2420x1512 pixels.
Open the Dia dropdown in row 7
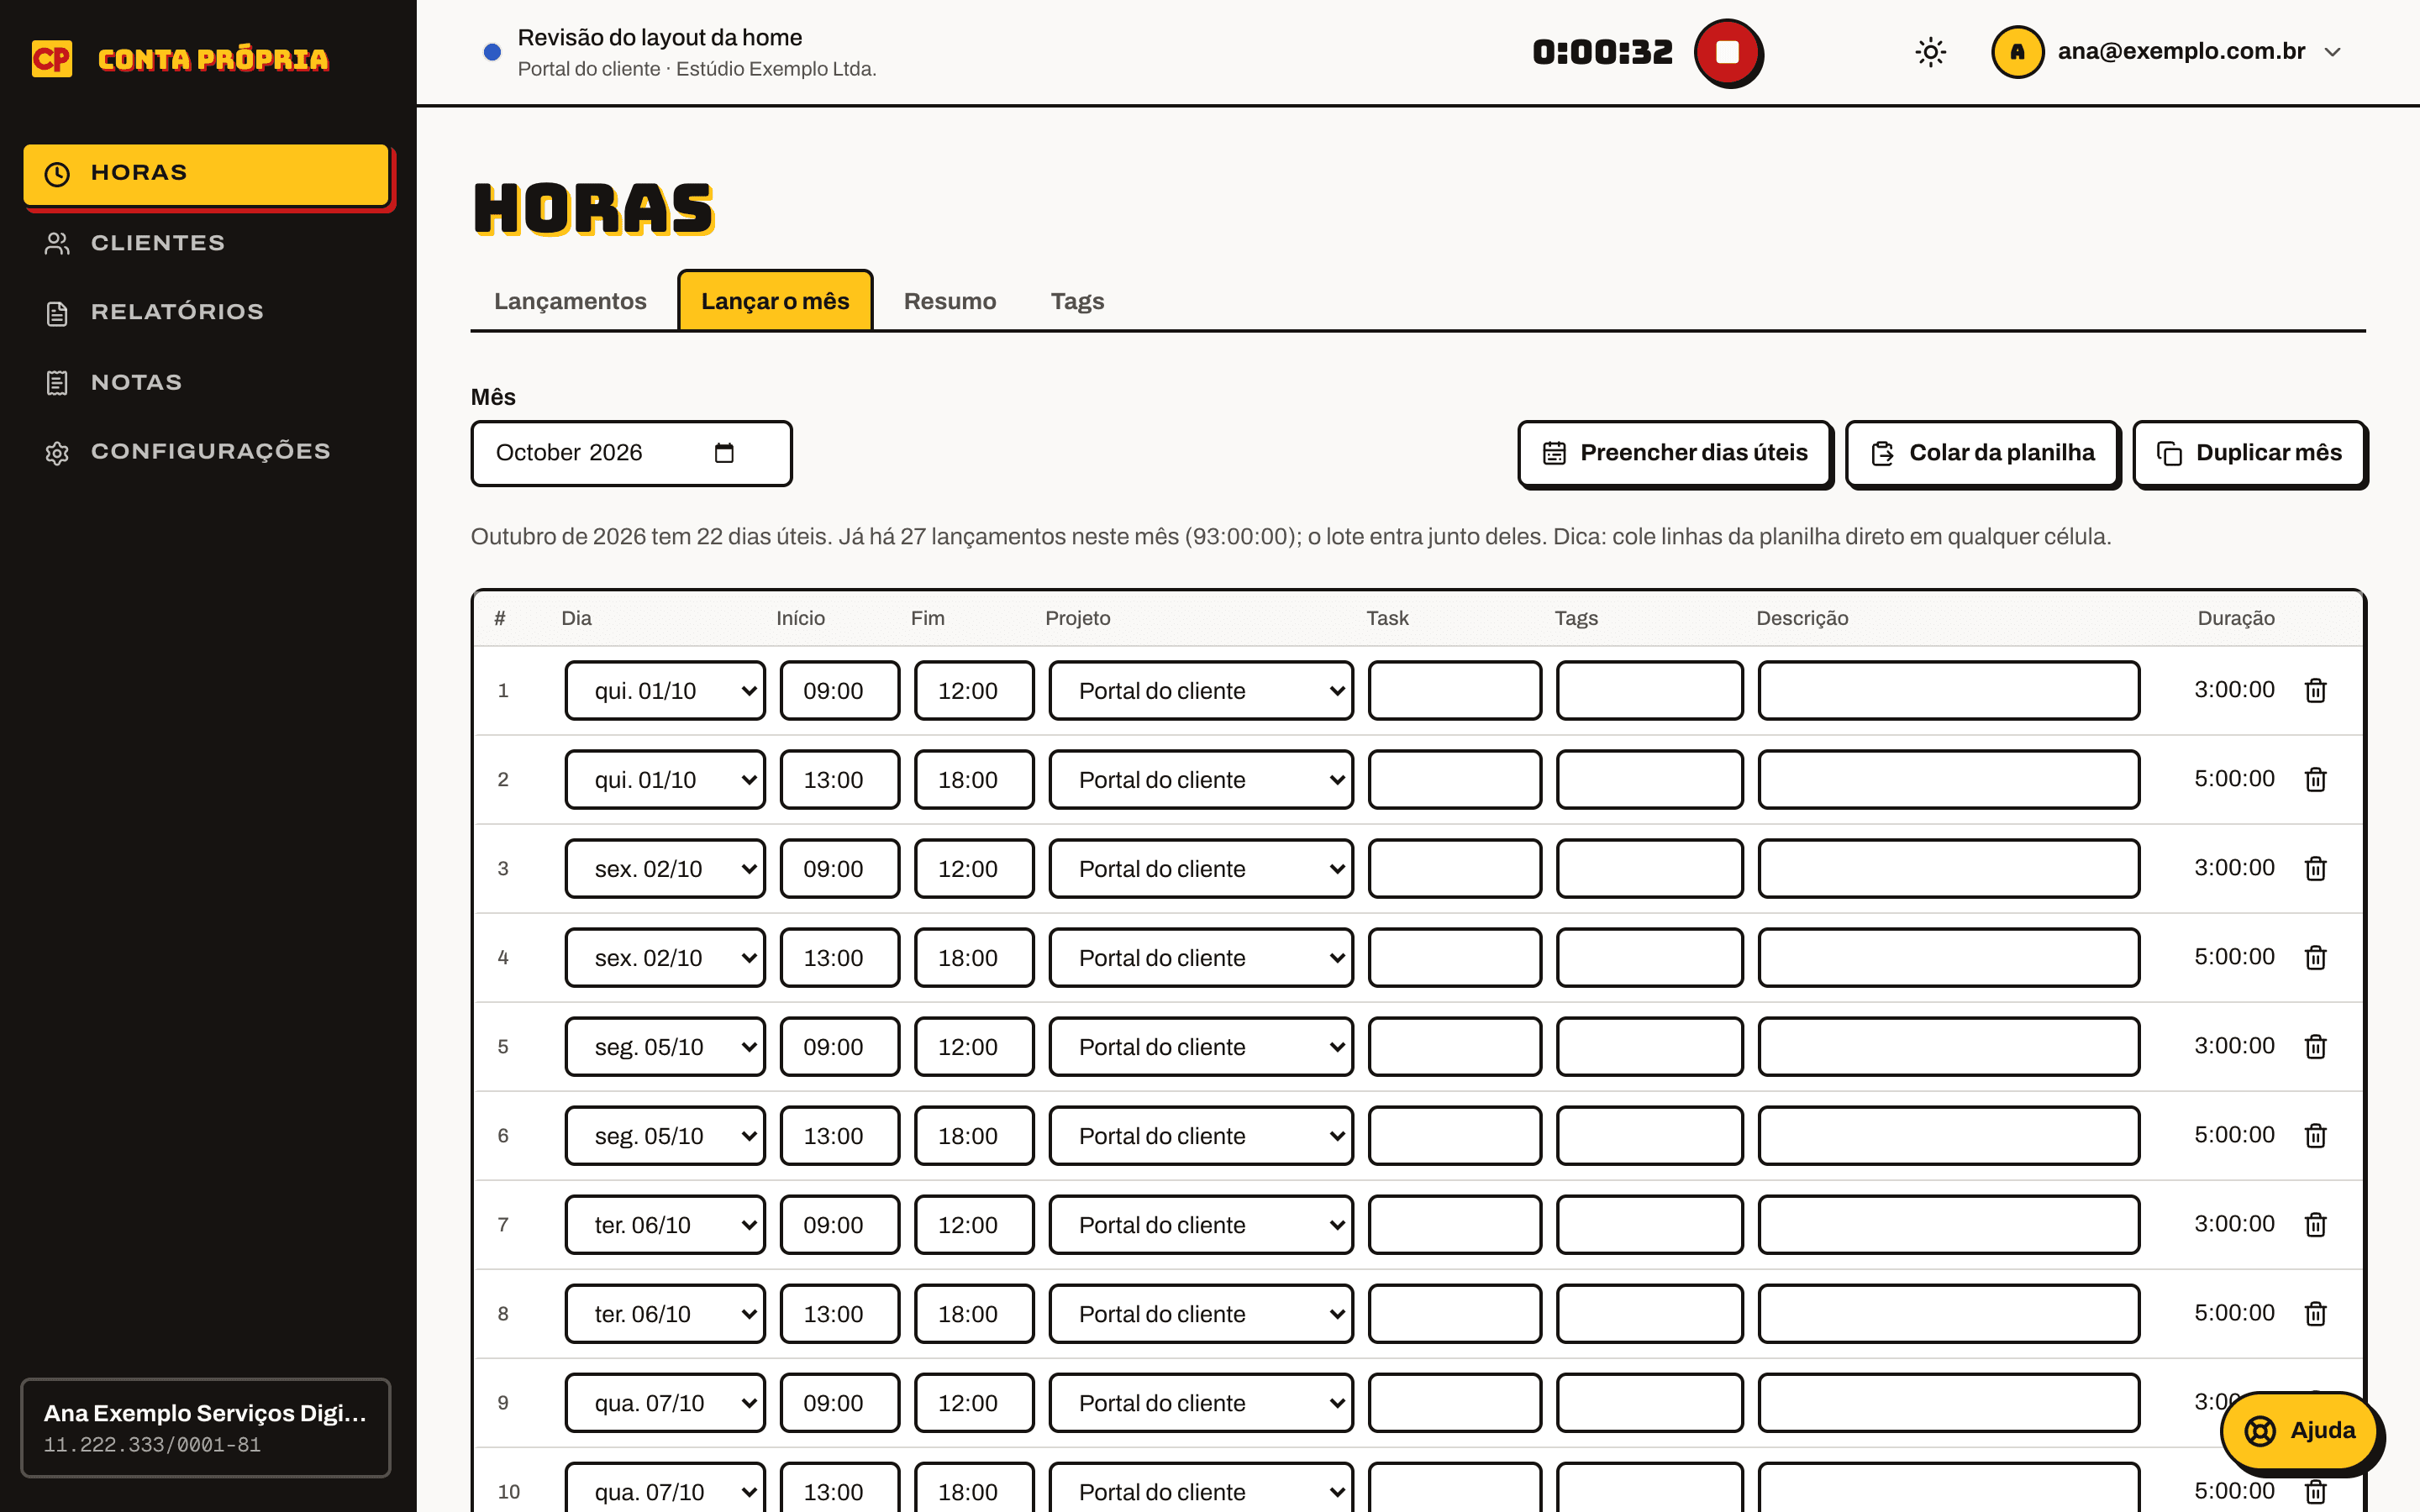pyautogui.click(x=665, y=1224)
